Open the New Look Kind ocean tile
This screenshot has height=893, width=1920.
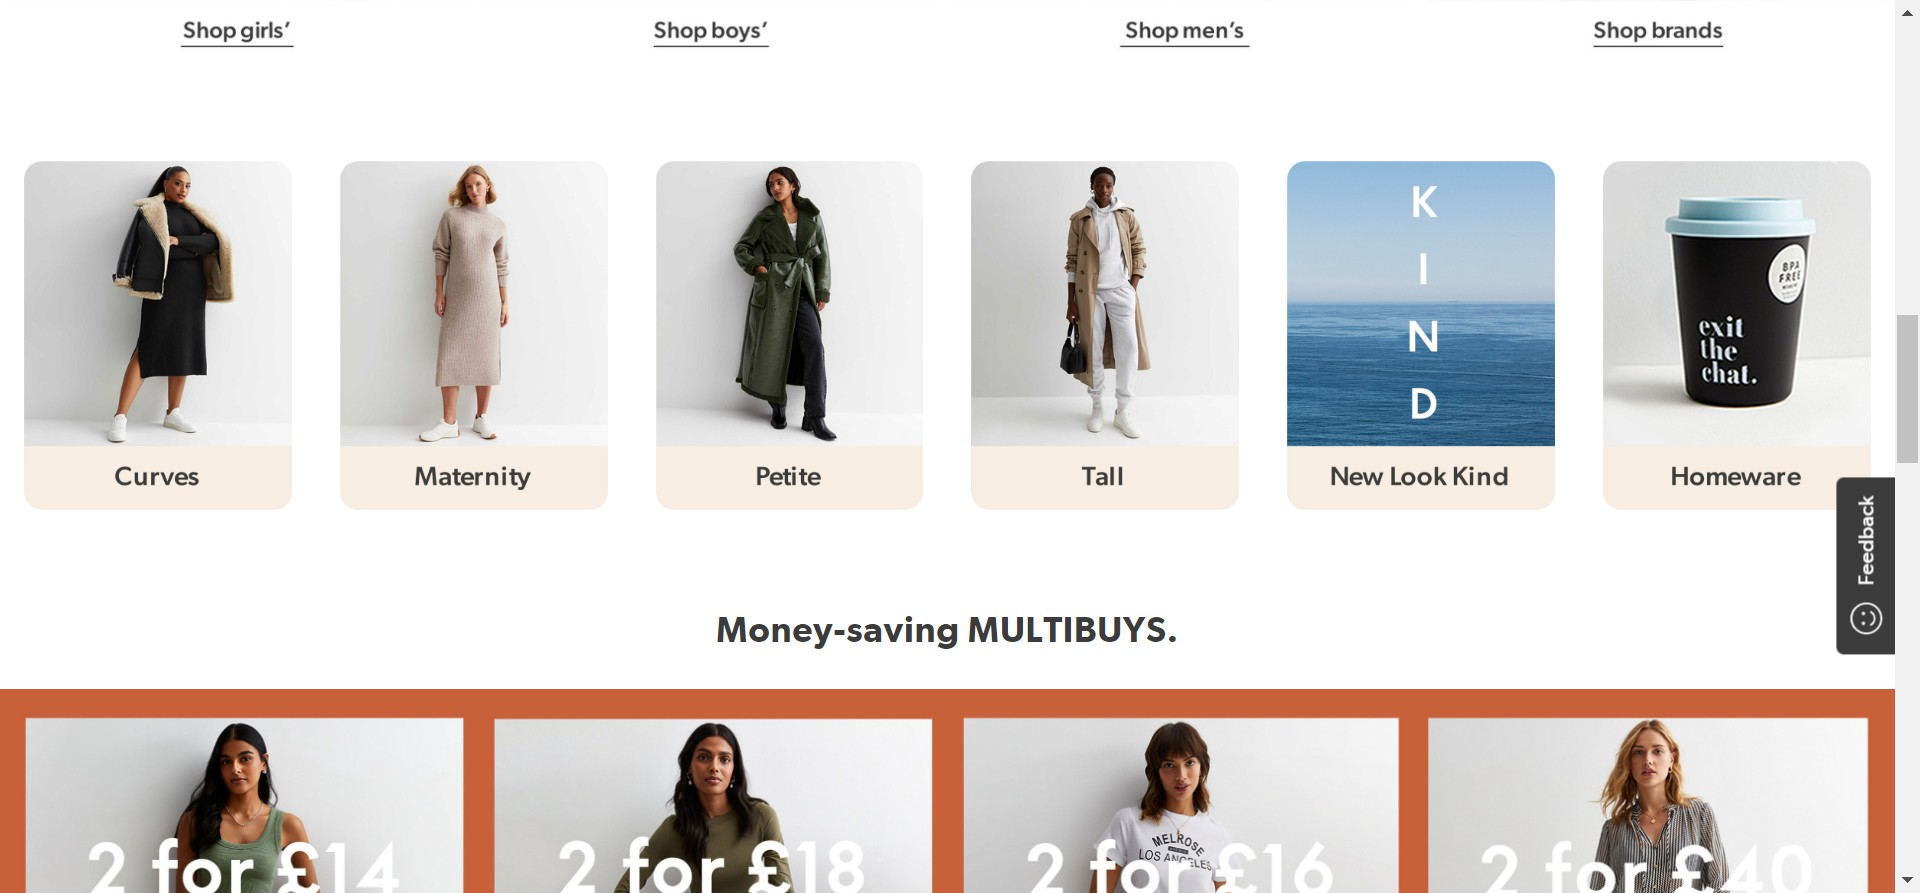pos(1421,335)
